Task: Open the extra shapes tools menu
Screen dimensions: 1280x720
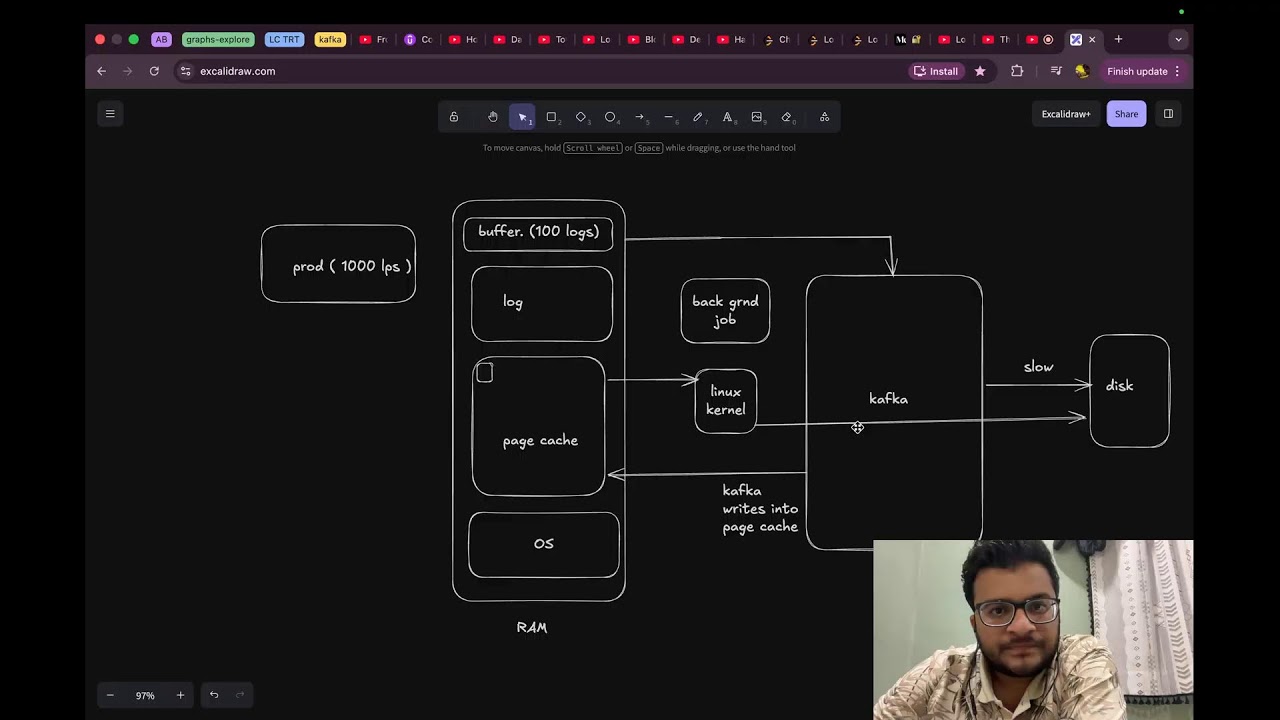Action: click(x=824, y=117)
